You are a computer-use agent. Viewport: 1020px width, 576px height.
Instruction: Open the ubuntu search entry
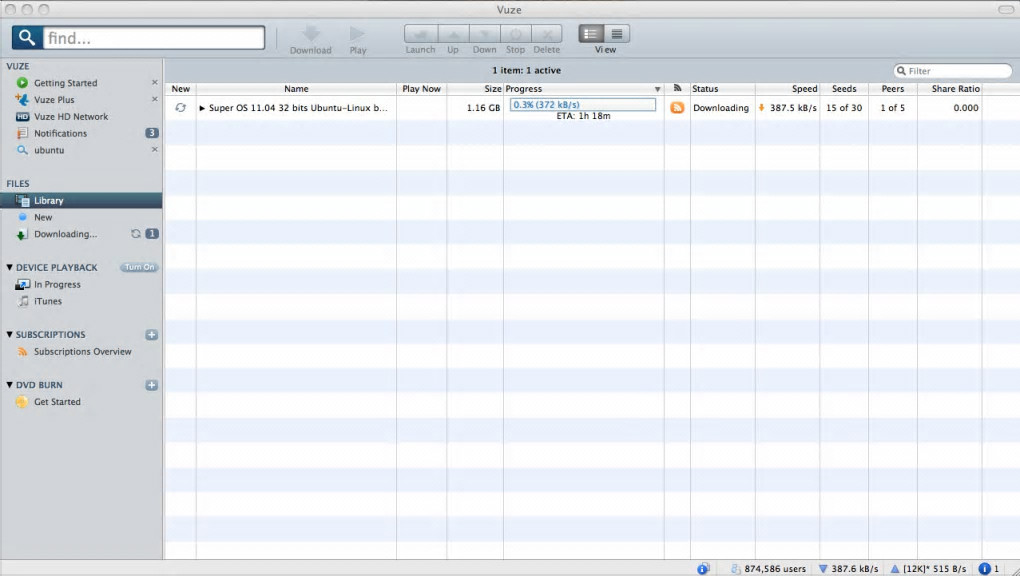click(x=49, y=150)
